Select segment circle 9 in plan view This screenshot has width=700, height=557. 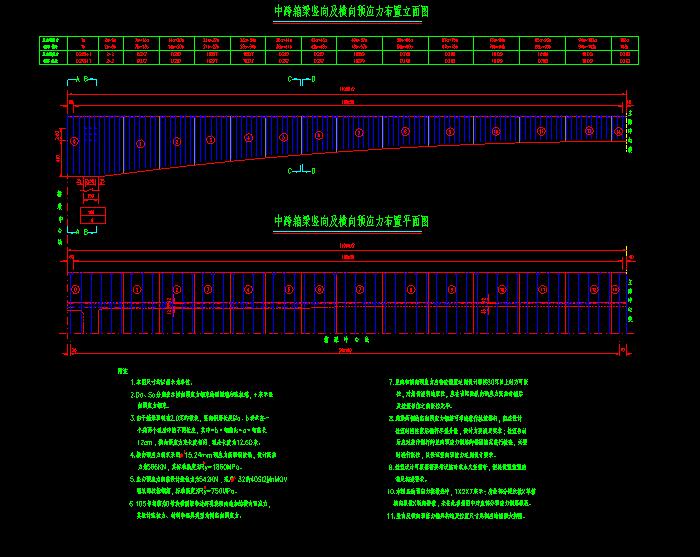452,290
